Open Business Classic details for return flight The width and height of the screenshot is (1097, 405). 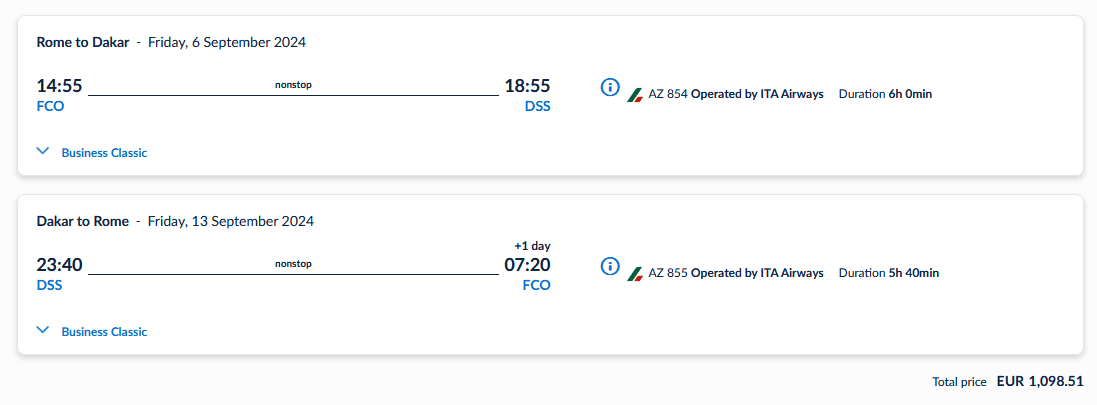click(x=104, y=331)
